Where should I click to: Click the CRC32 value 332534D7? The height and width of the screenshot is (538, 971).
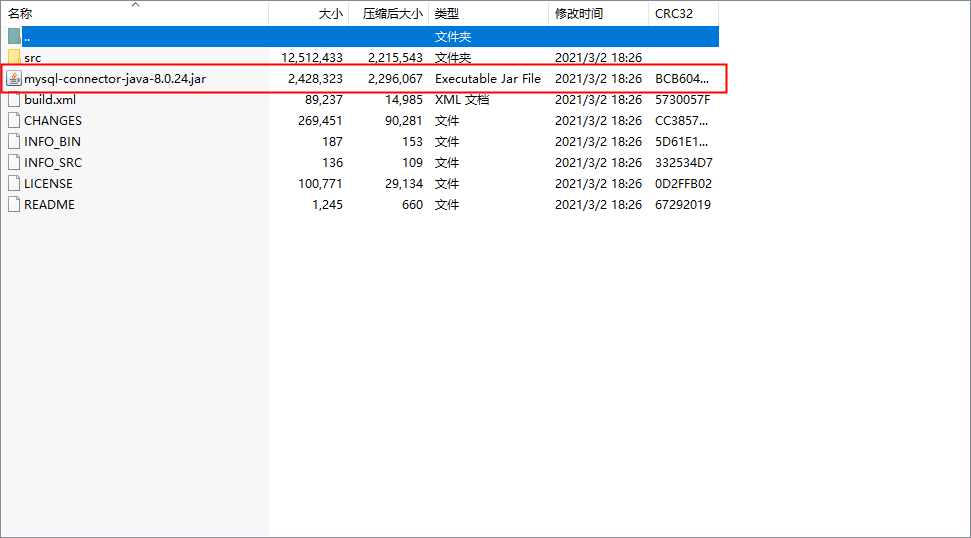[684, 163]
